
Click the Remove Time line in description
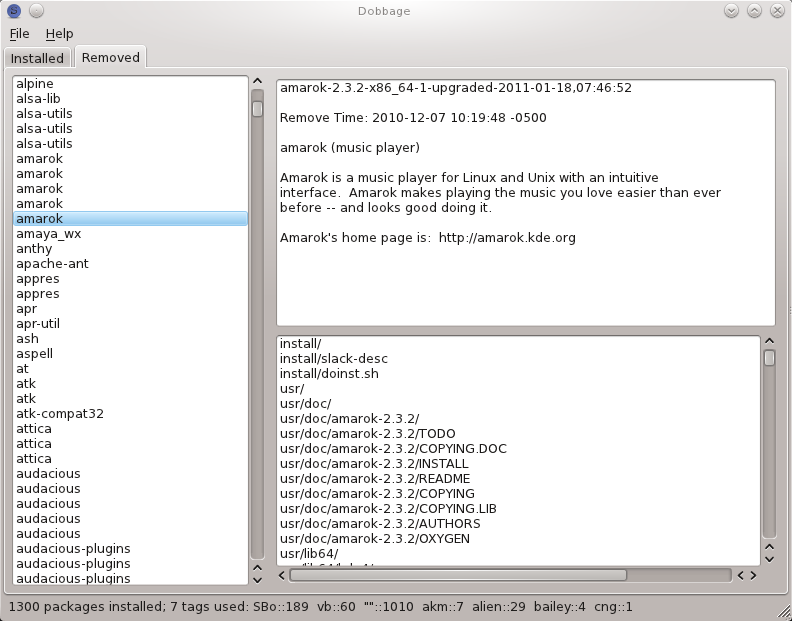click(413, 118)
